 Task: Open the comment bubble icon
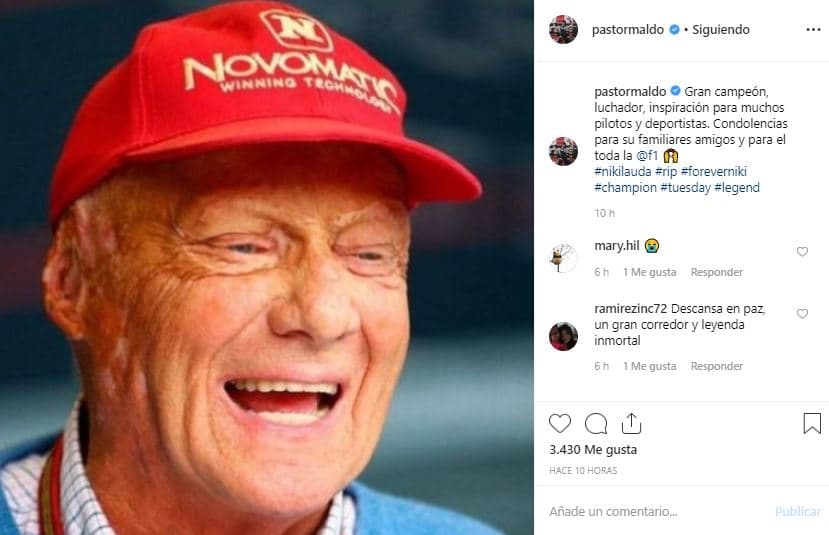click(596, 423)
